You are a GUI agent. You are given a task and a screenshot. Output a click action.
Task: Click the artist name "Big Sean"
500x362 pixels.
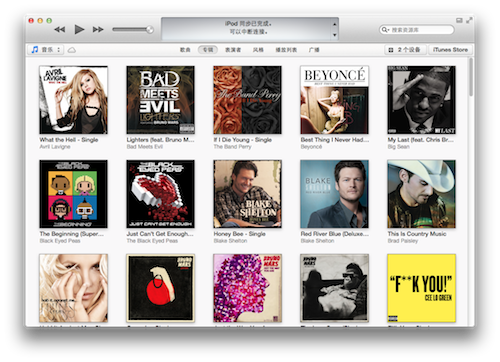(x=399, y=147)
